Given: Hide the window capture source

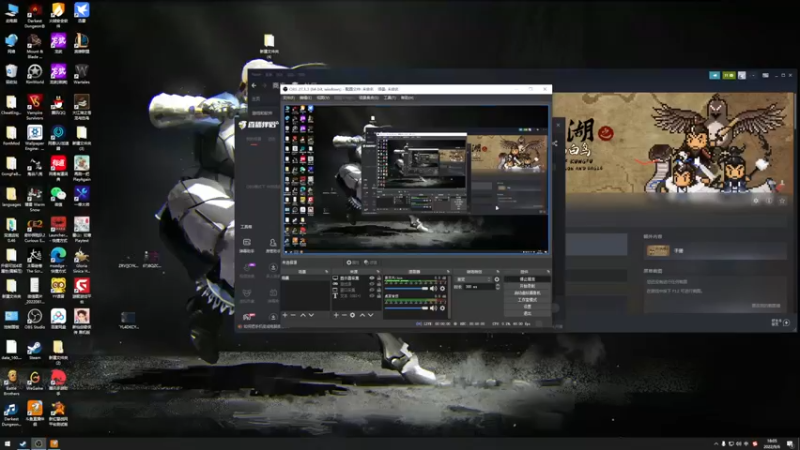Looking at the screenshot, I should [371, 290].
